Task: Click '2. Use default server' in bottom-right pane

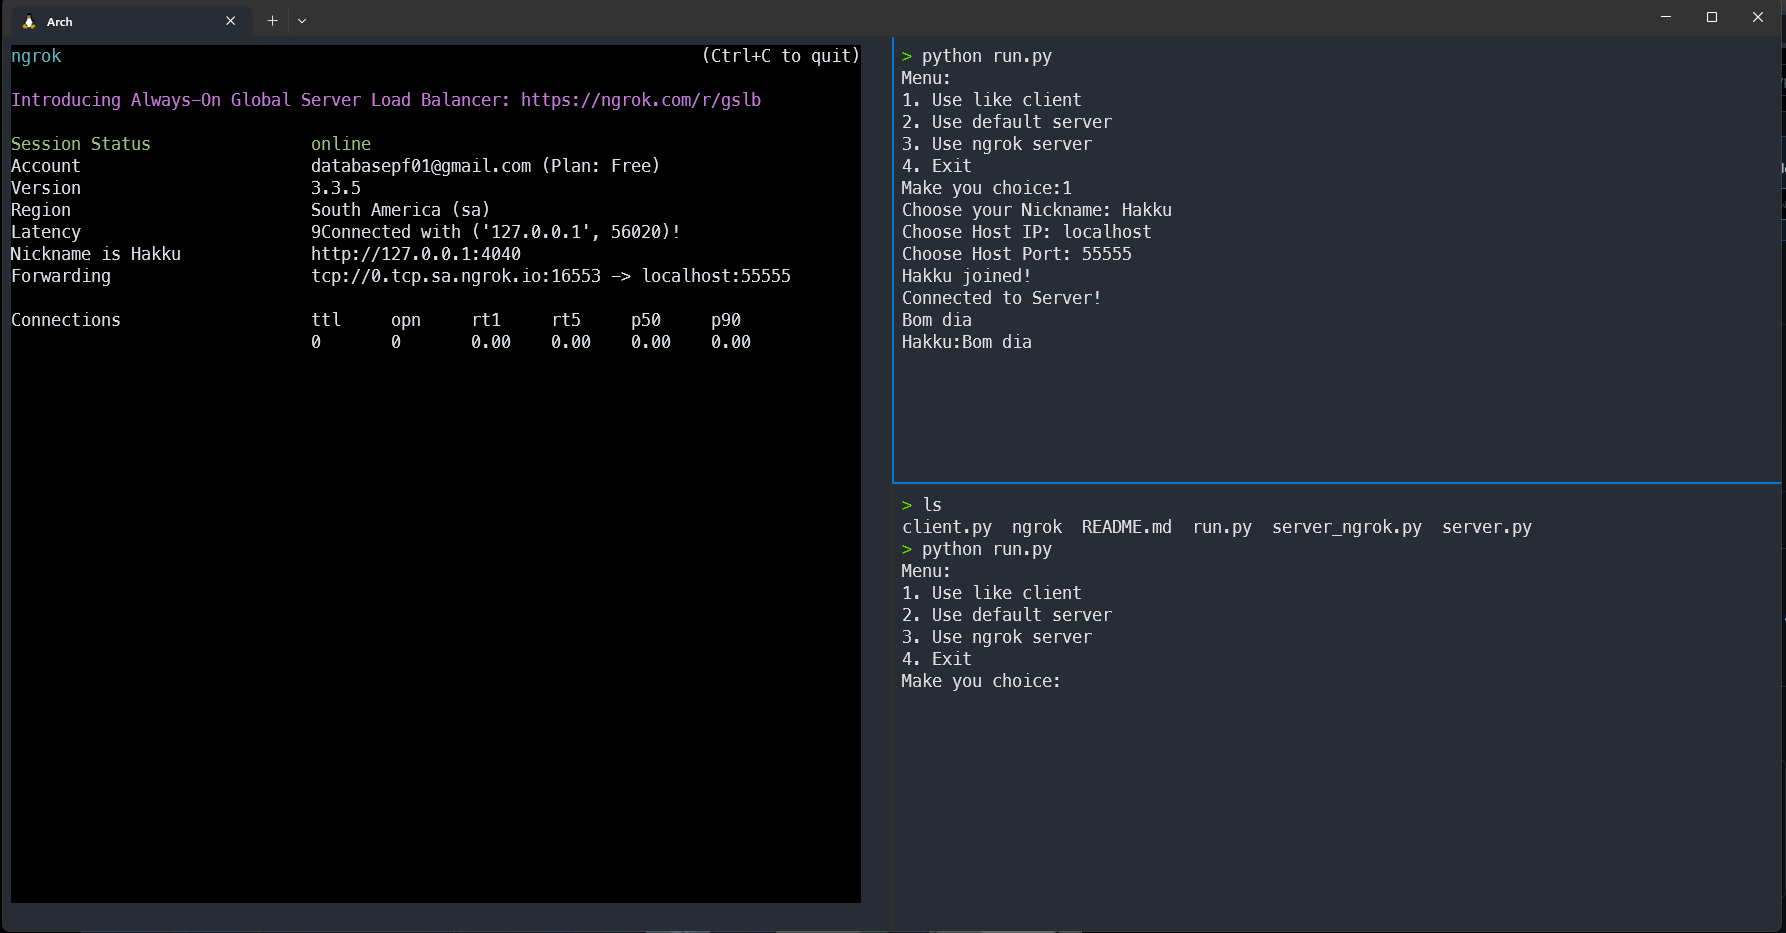Action: (1007, 615)
